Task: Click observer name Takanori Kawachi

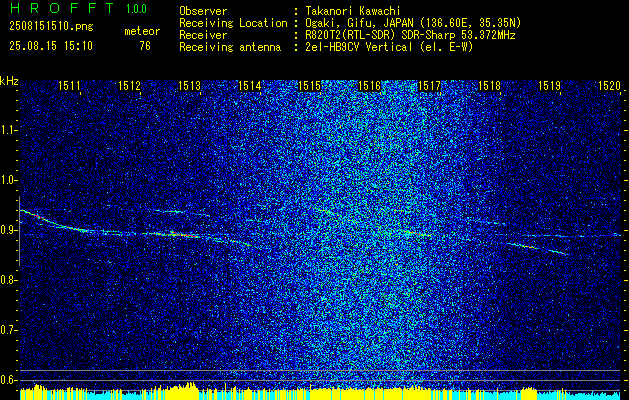Action: pyautogui.click(x=353, y=11)
